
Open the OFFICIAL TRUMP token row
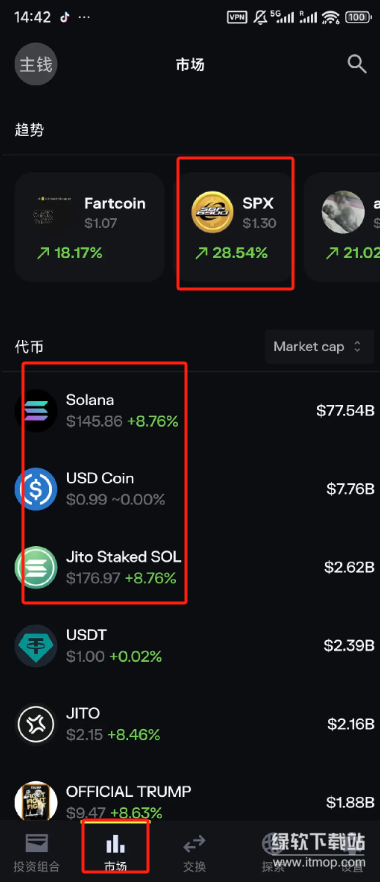click(x=190, y=802)
